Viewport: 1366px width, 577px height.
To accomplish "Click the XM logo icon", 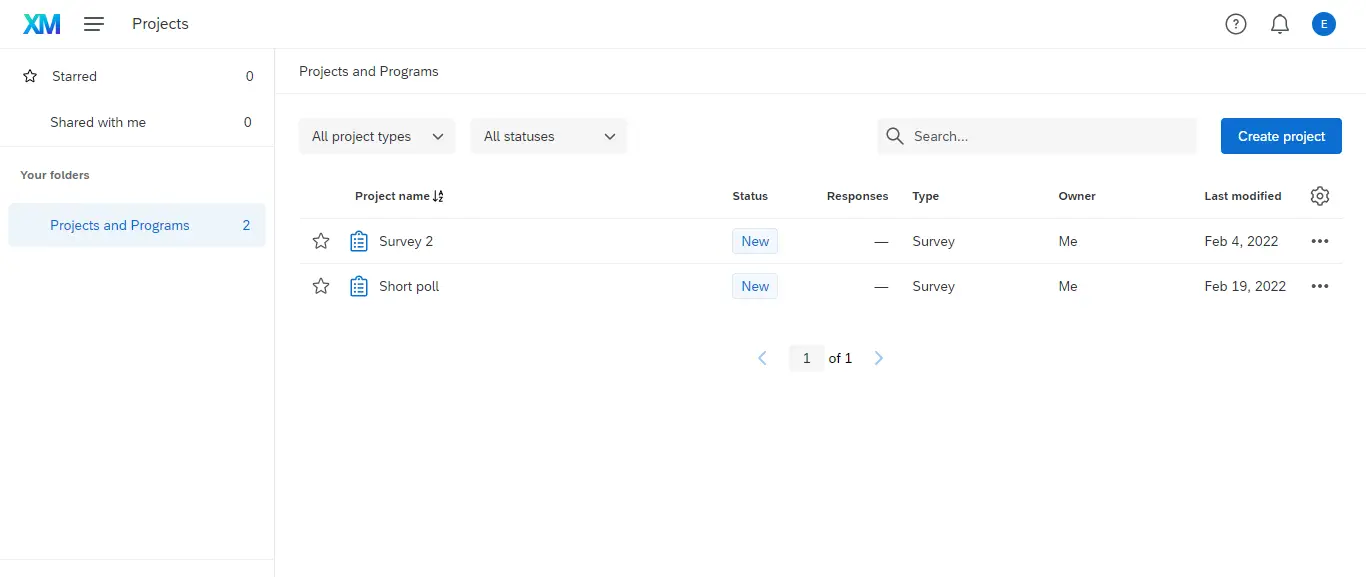I will click(x=42, y=24).
